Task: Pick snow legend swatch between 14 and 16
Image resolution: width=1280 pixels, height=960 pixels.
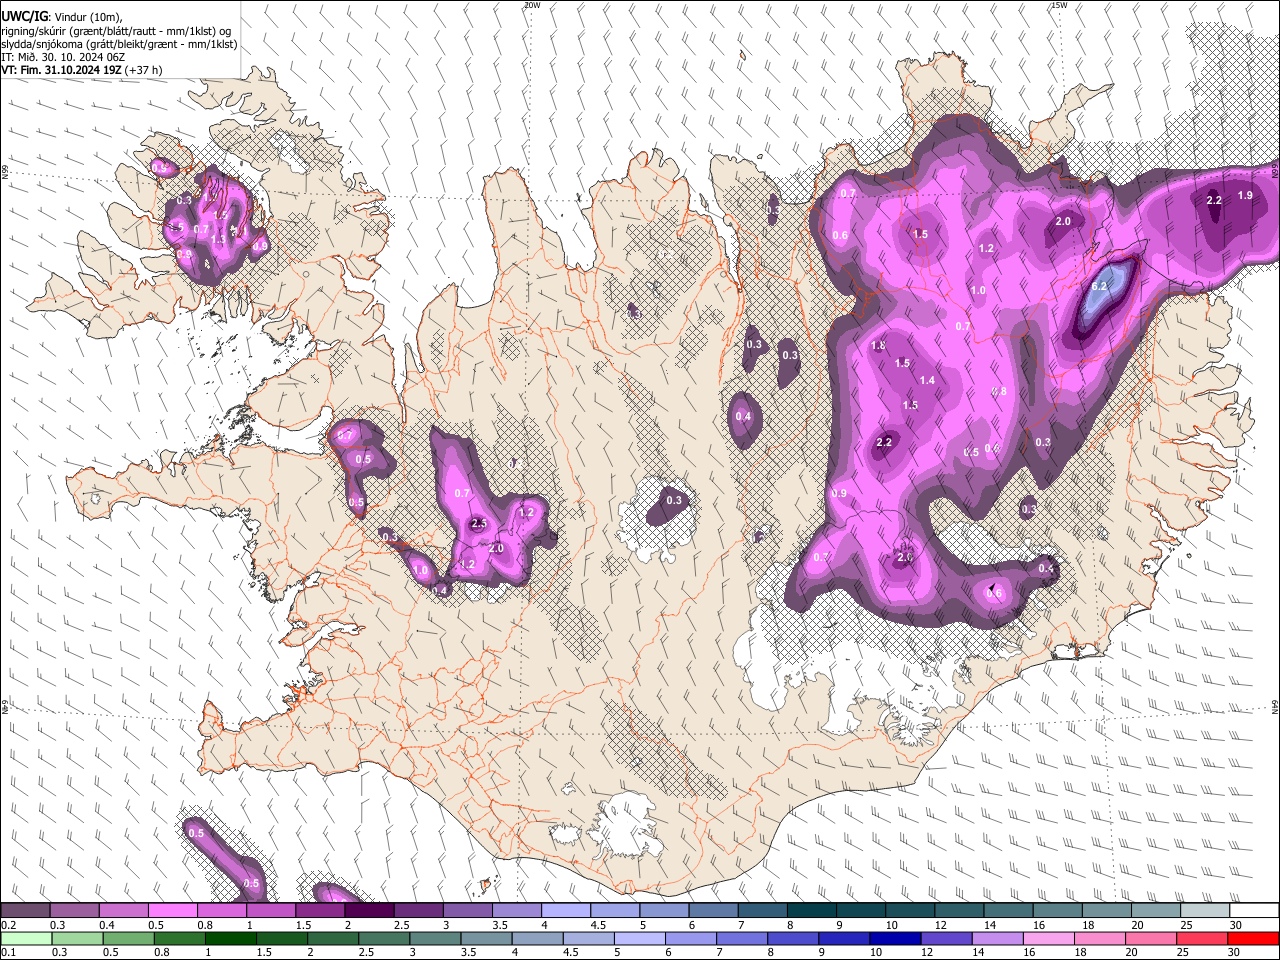Action: pos(1008,911)
